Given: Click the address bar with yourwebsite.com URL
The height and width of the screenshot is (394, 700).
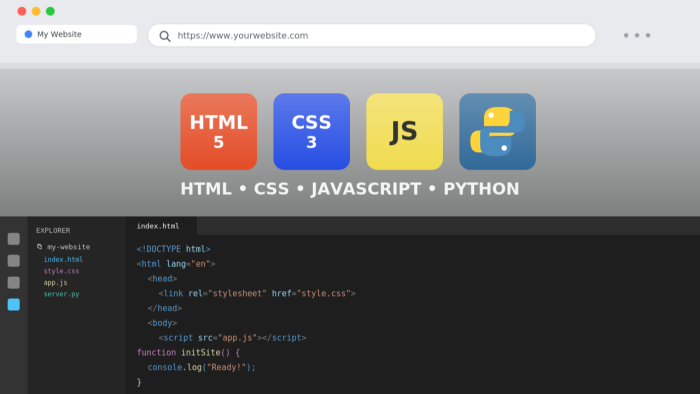Looking at the screenshot, I should 371,35.
